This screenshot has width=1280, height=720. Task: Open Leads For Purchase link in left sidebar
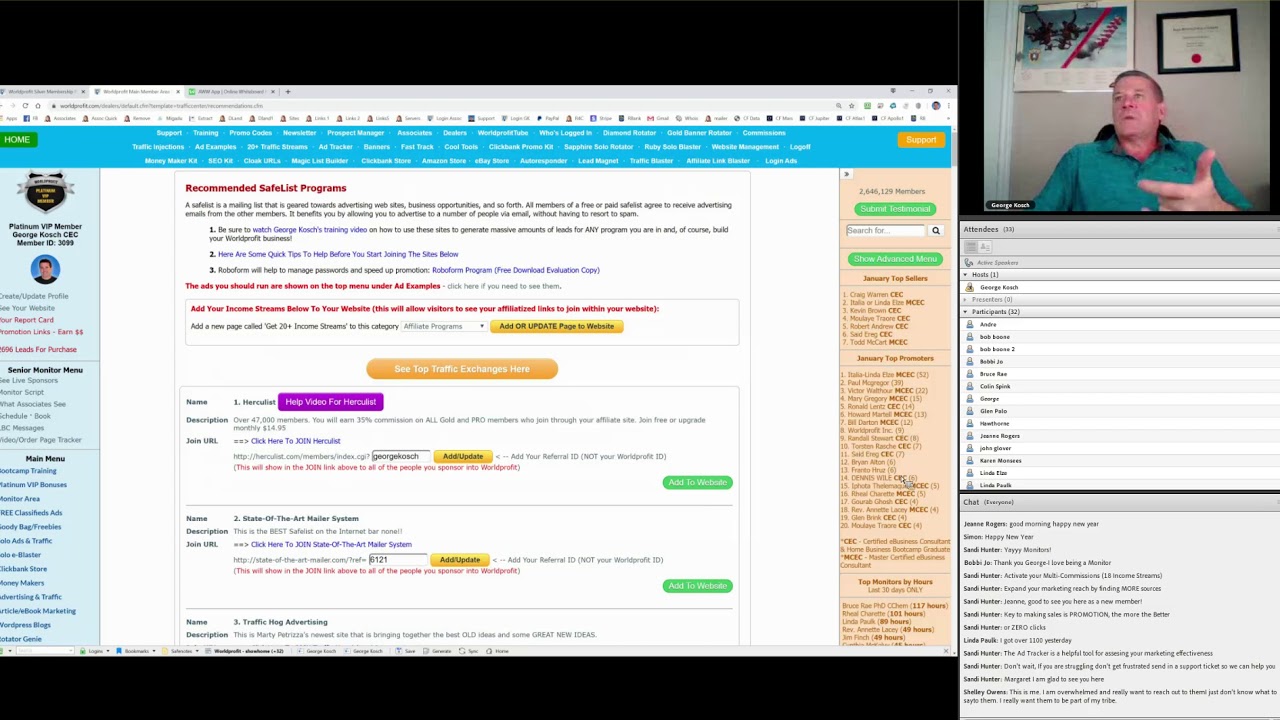point(38,350)
